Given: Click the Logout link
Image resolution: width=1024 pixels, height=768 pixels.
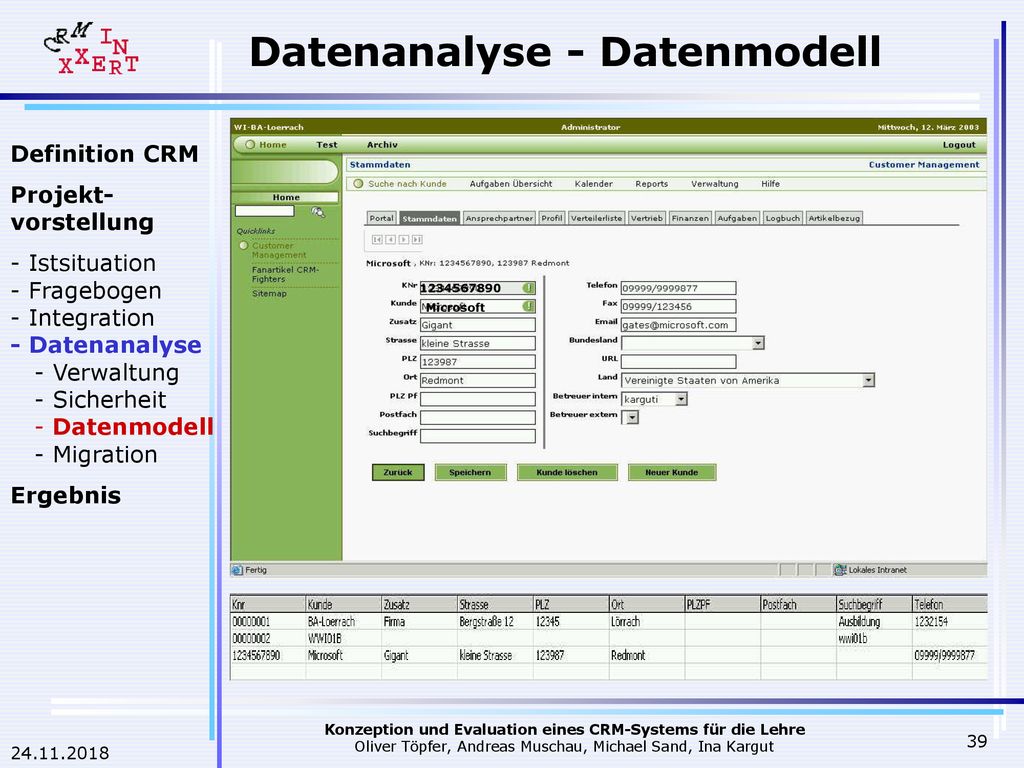Looking at the screenshot, I should point(959,145).
